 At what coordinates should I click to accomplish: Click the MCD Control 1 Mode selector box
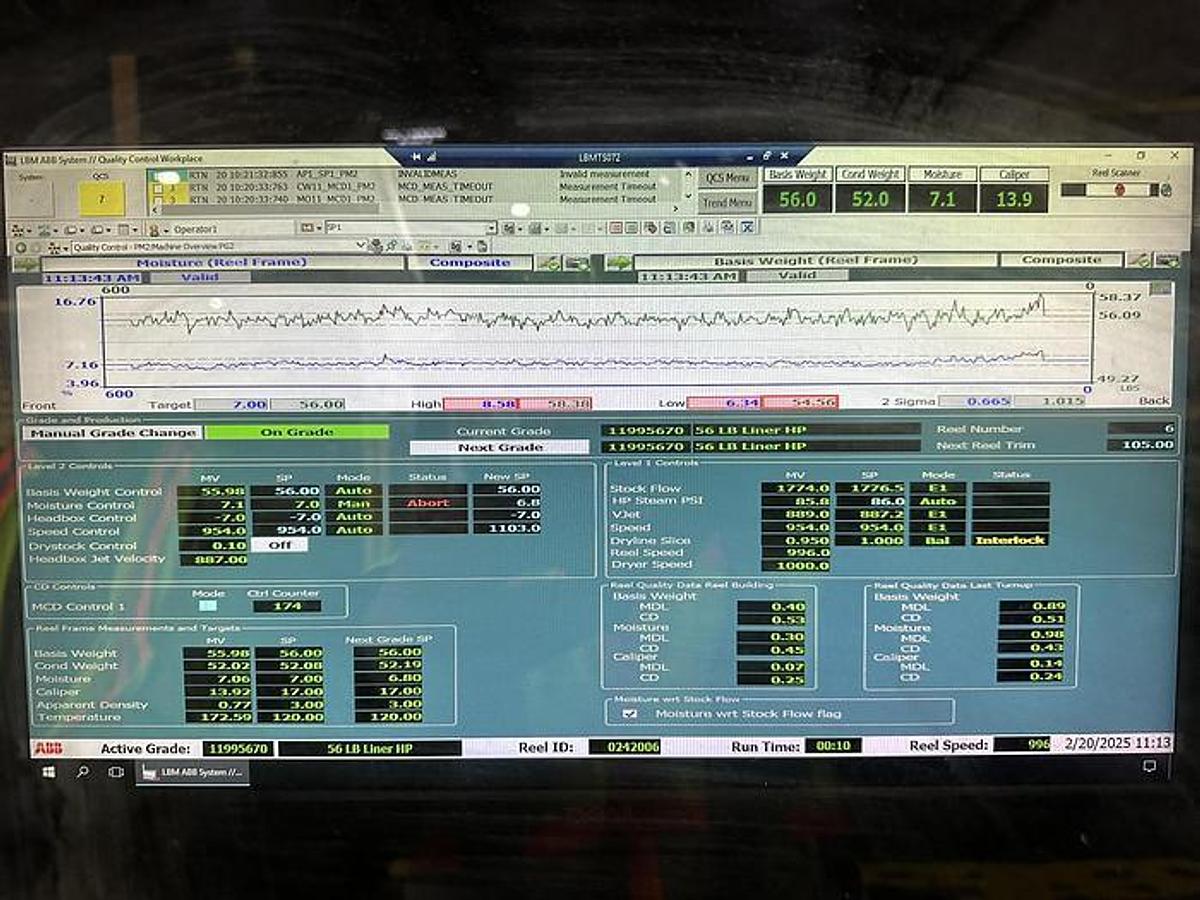[x=207, y=606]
